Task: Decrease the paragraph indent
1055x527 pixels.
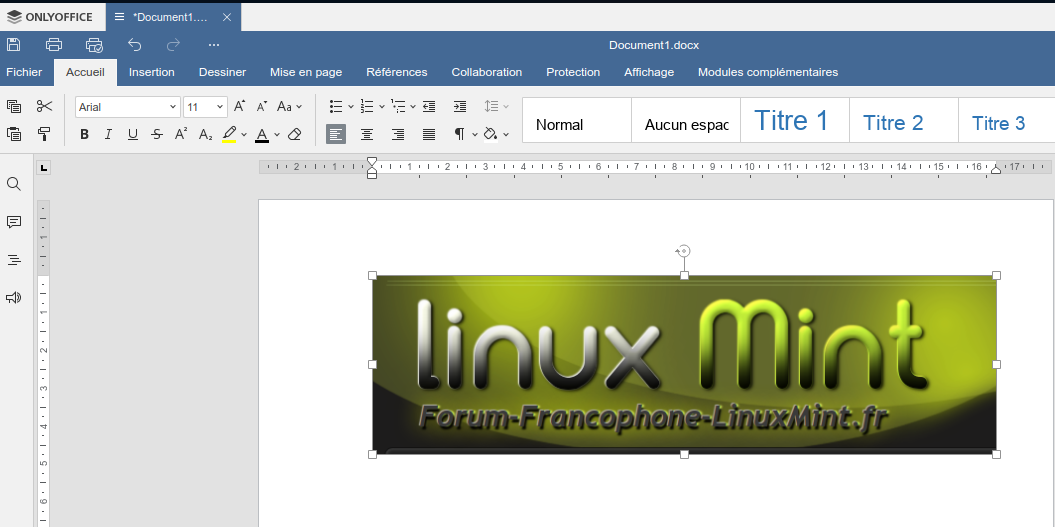Action: 429,106
